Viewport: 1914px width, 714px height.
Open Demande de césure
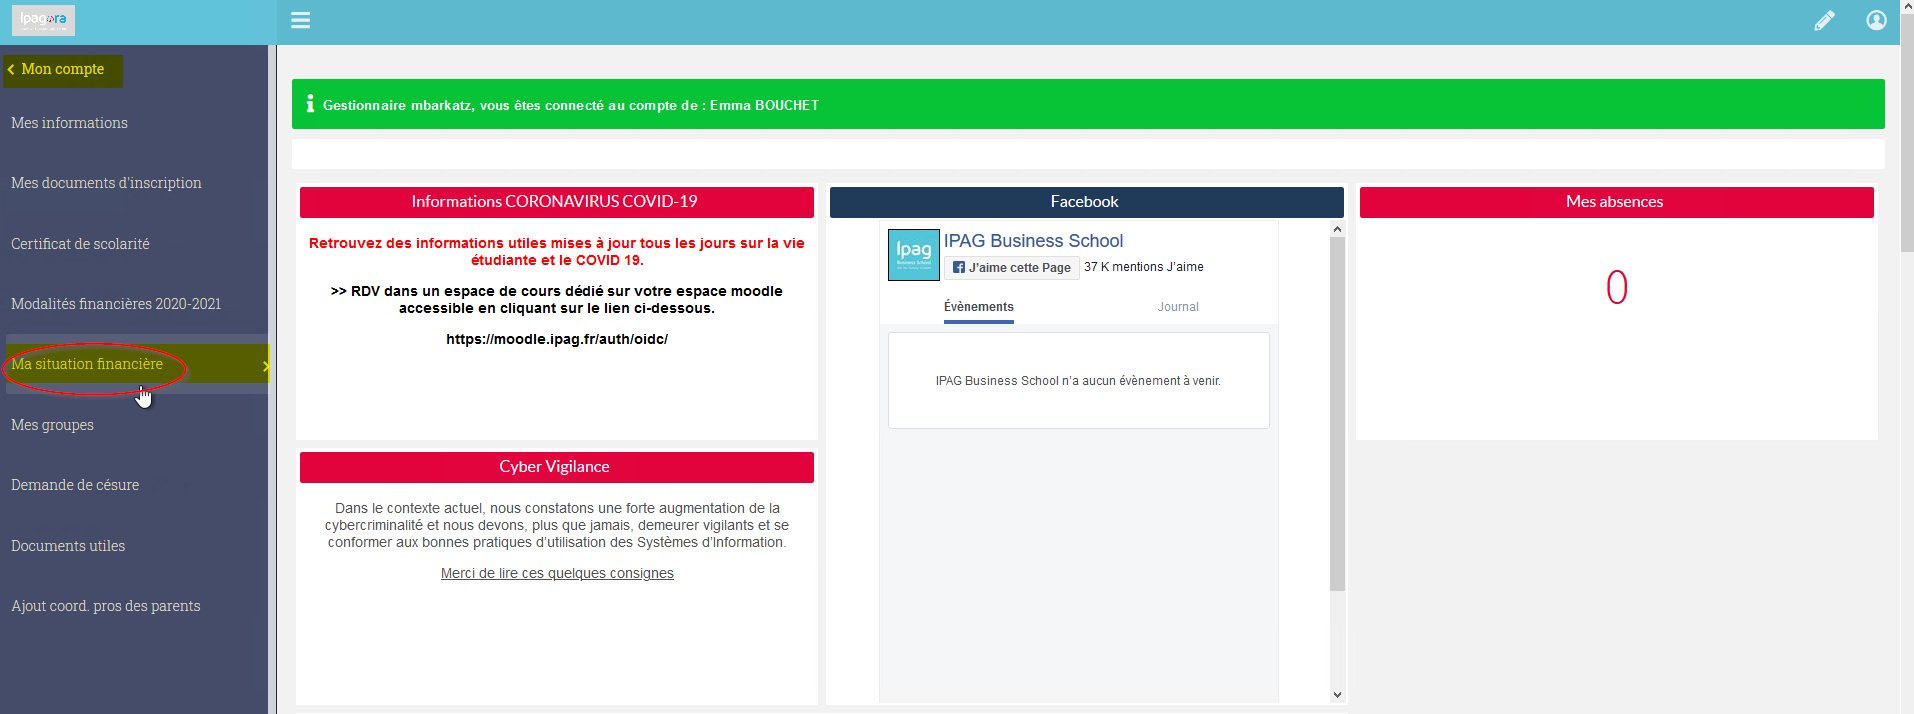click(x=75, y=485)
